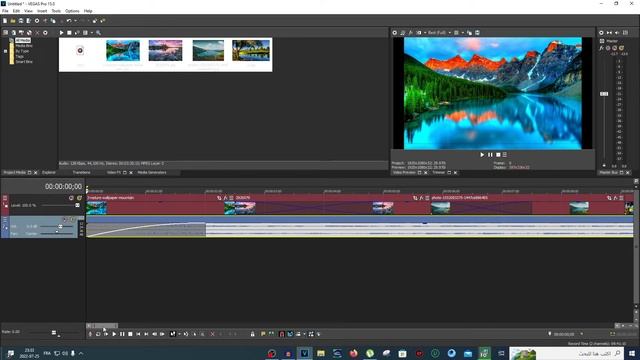Switch to the Explorer tab
The image size is (640, 360).
[x=49, y=173]
